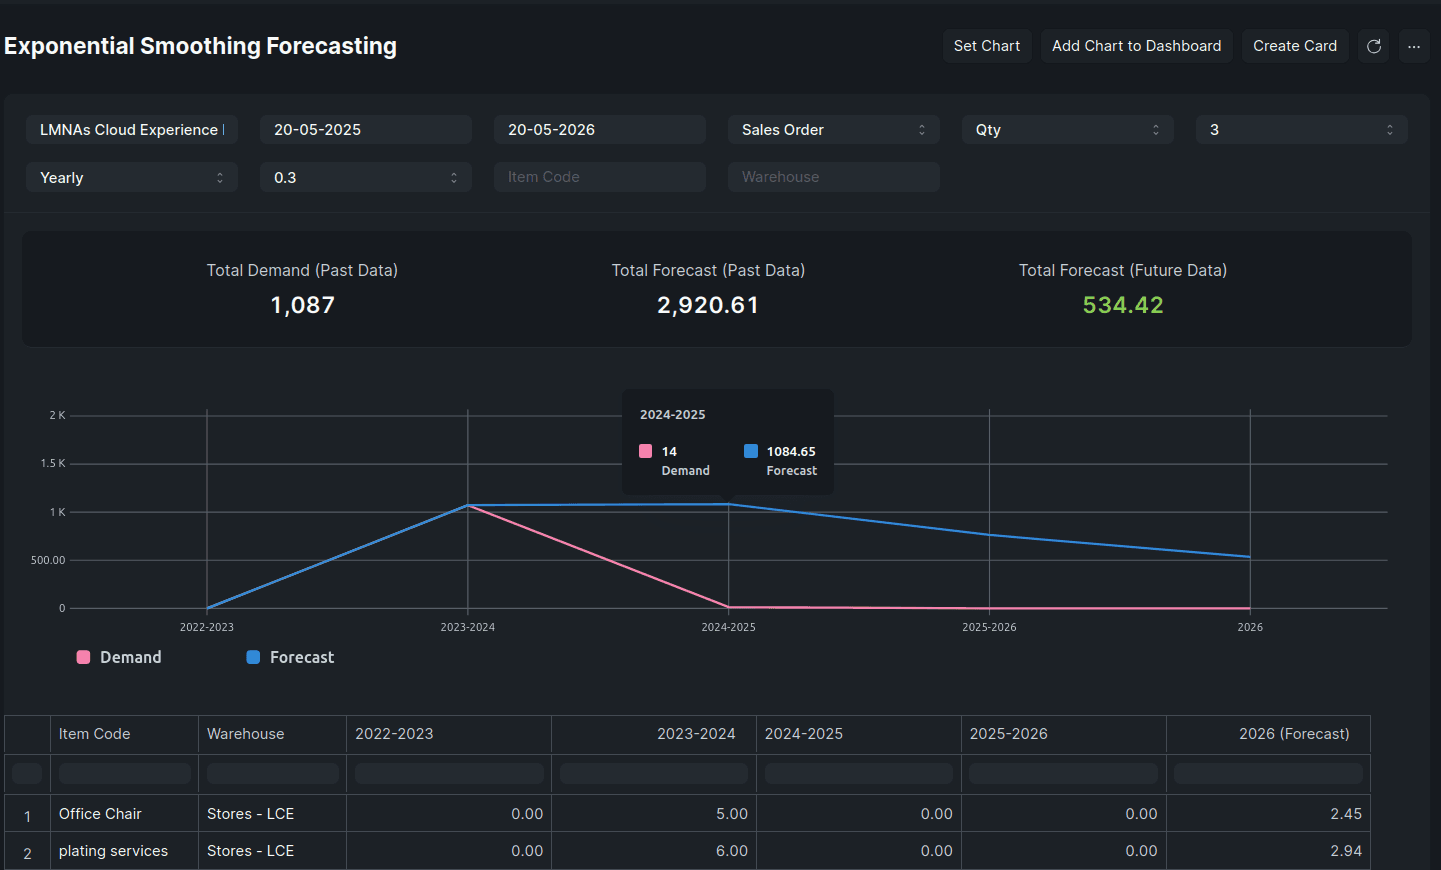Image resolution: width=1441 pixels, height=870 pixels.
Task: Edit the from date 20-05-2025
Action: (365, 130)
